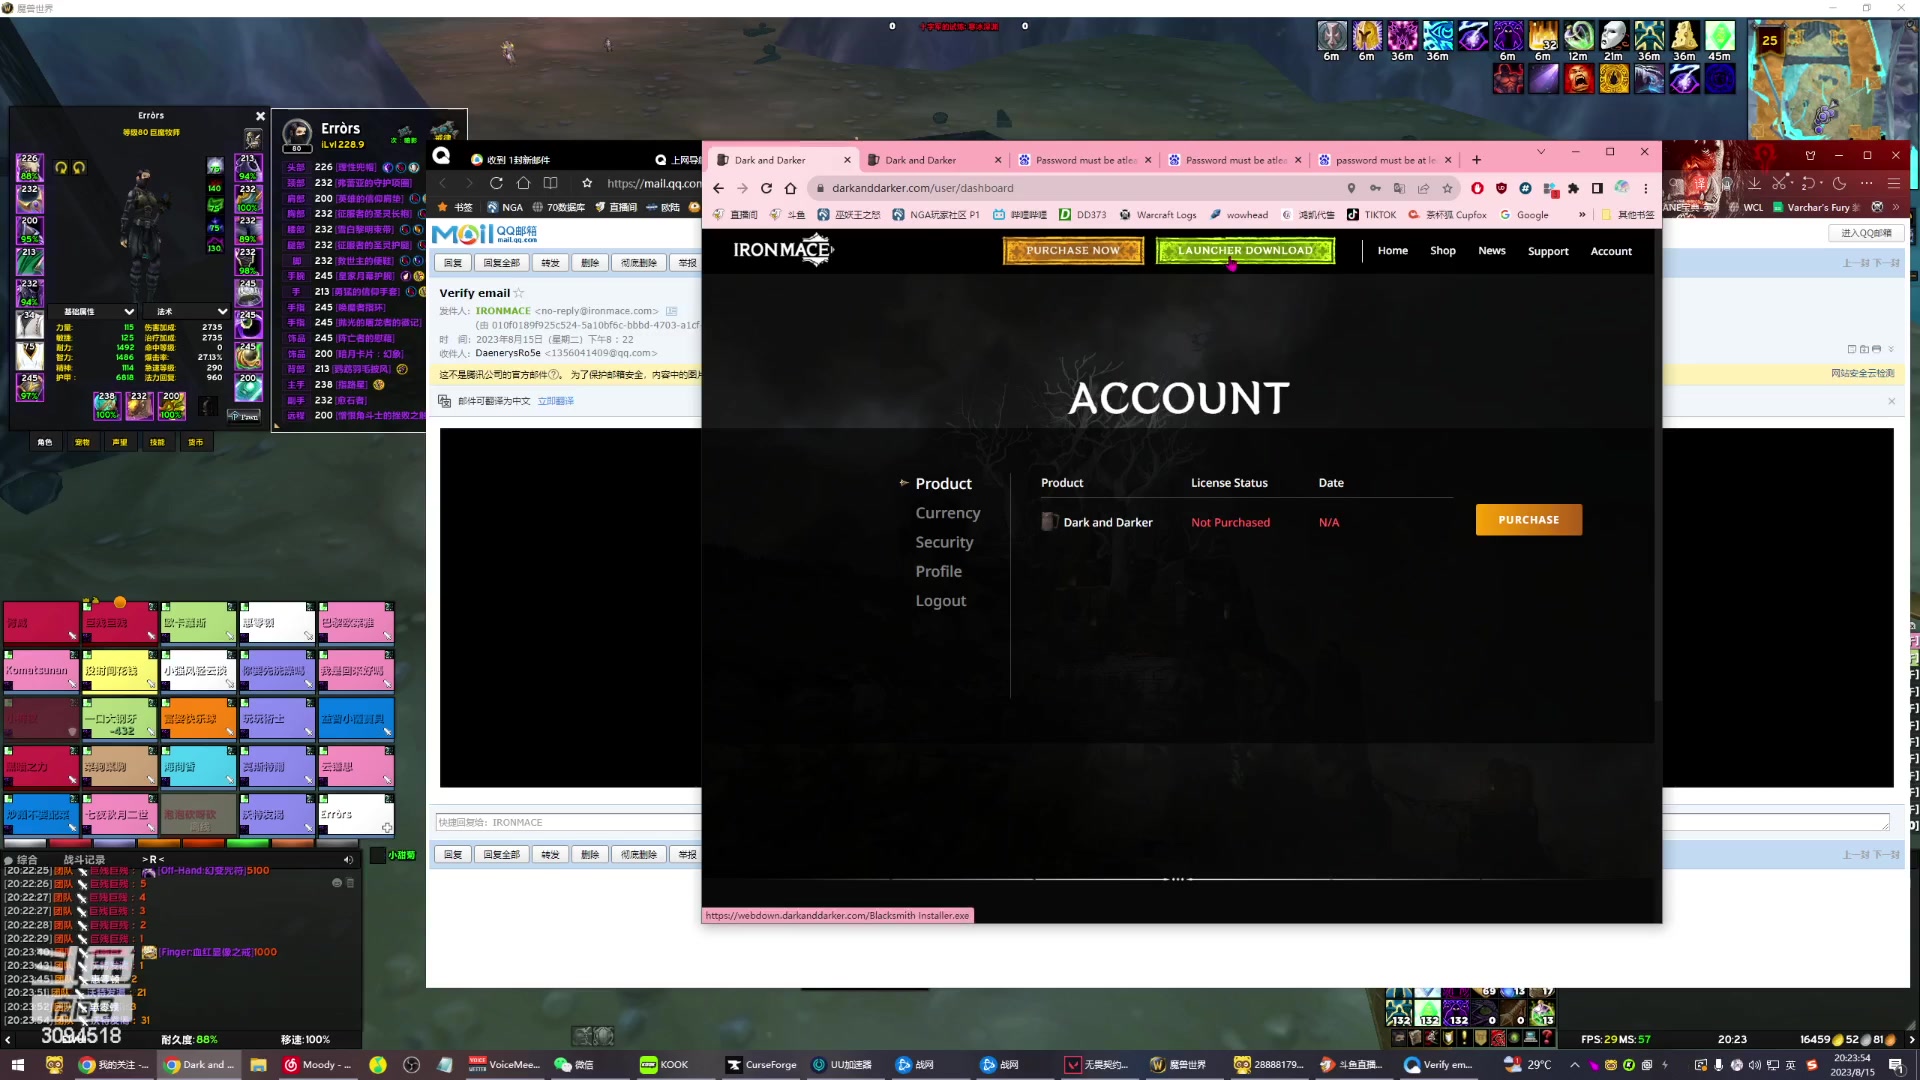Click the share page icon in address bar
Image resolution: width=1920 pixels, height=1080 pixels.
(x=1423, y=188)
